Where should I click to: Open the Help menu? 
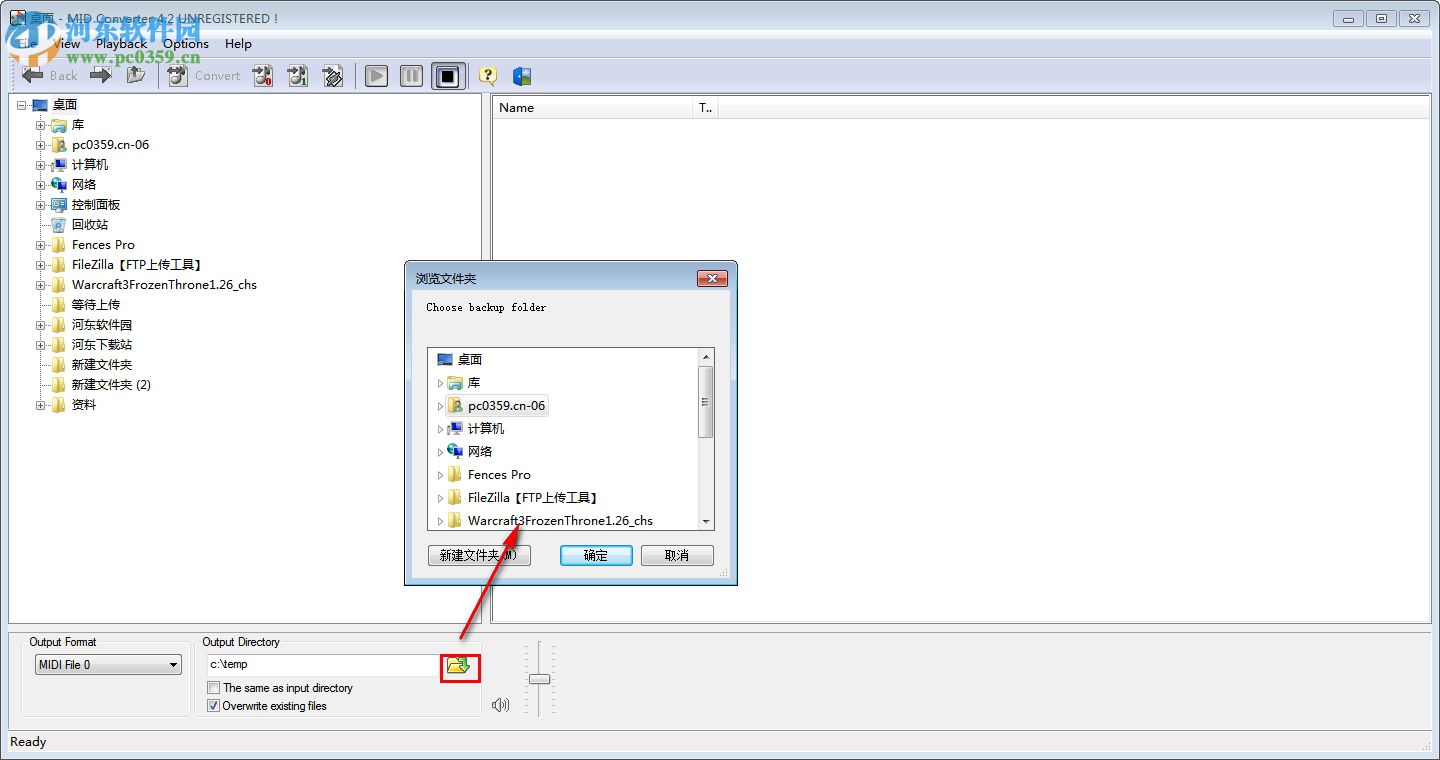click(238, 44)
